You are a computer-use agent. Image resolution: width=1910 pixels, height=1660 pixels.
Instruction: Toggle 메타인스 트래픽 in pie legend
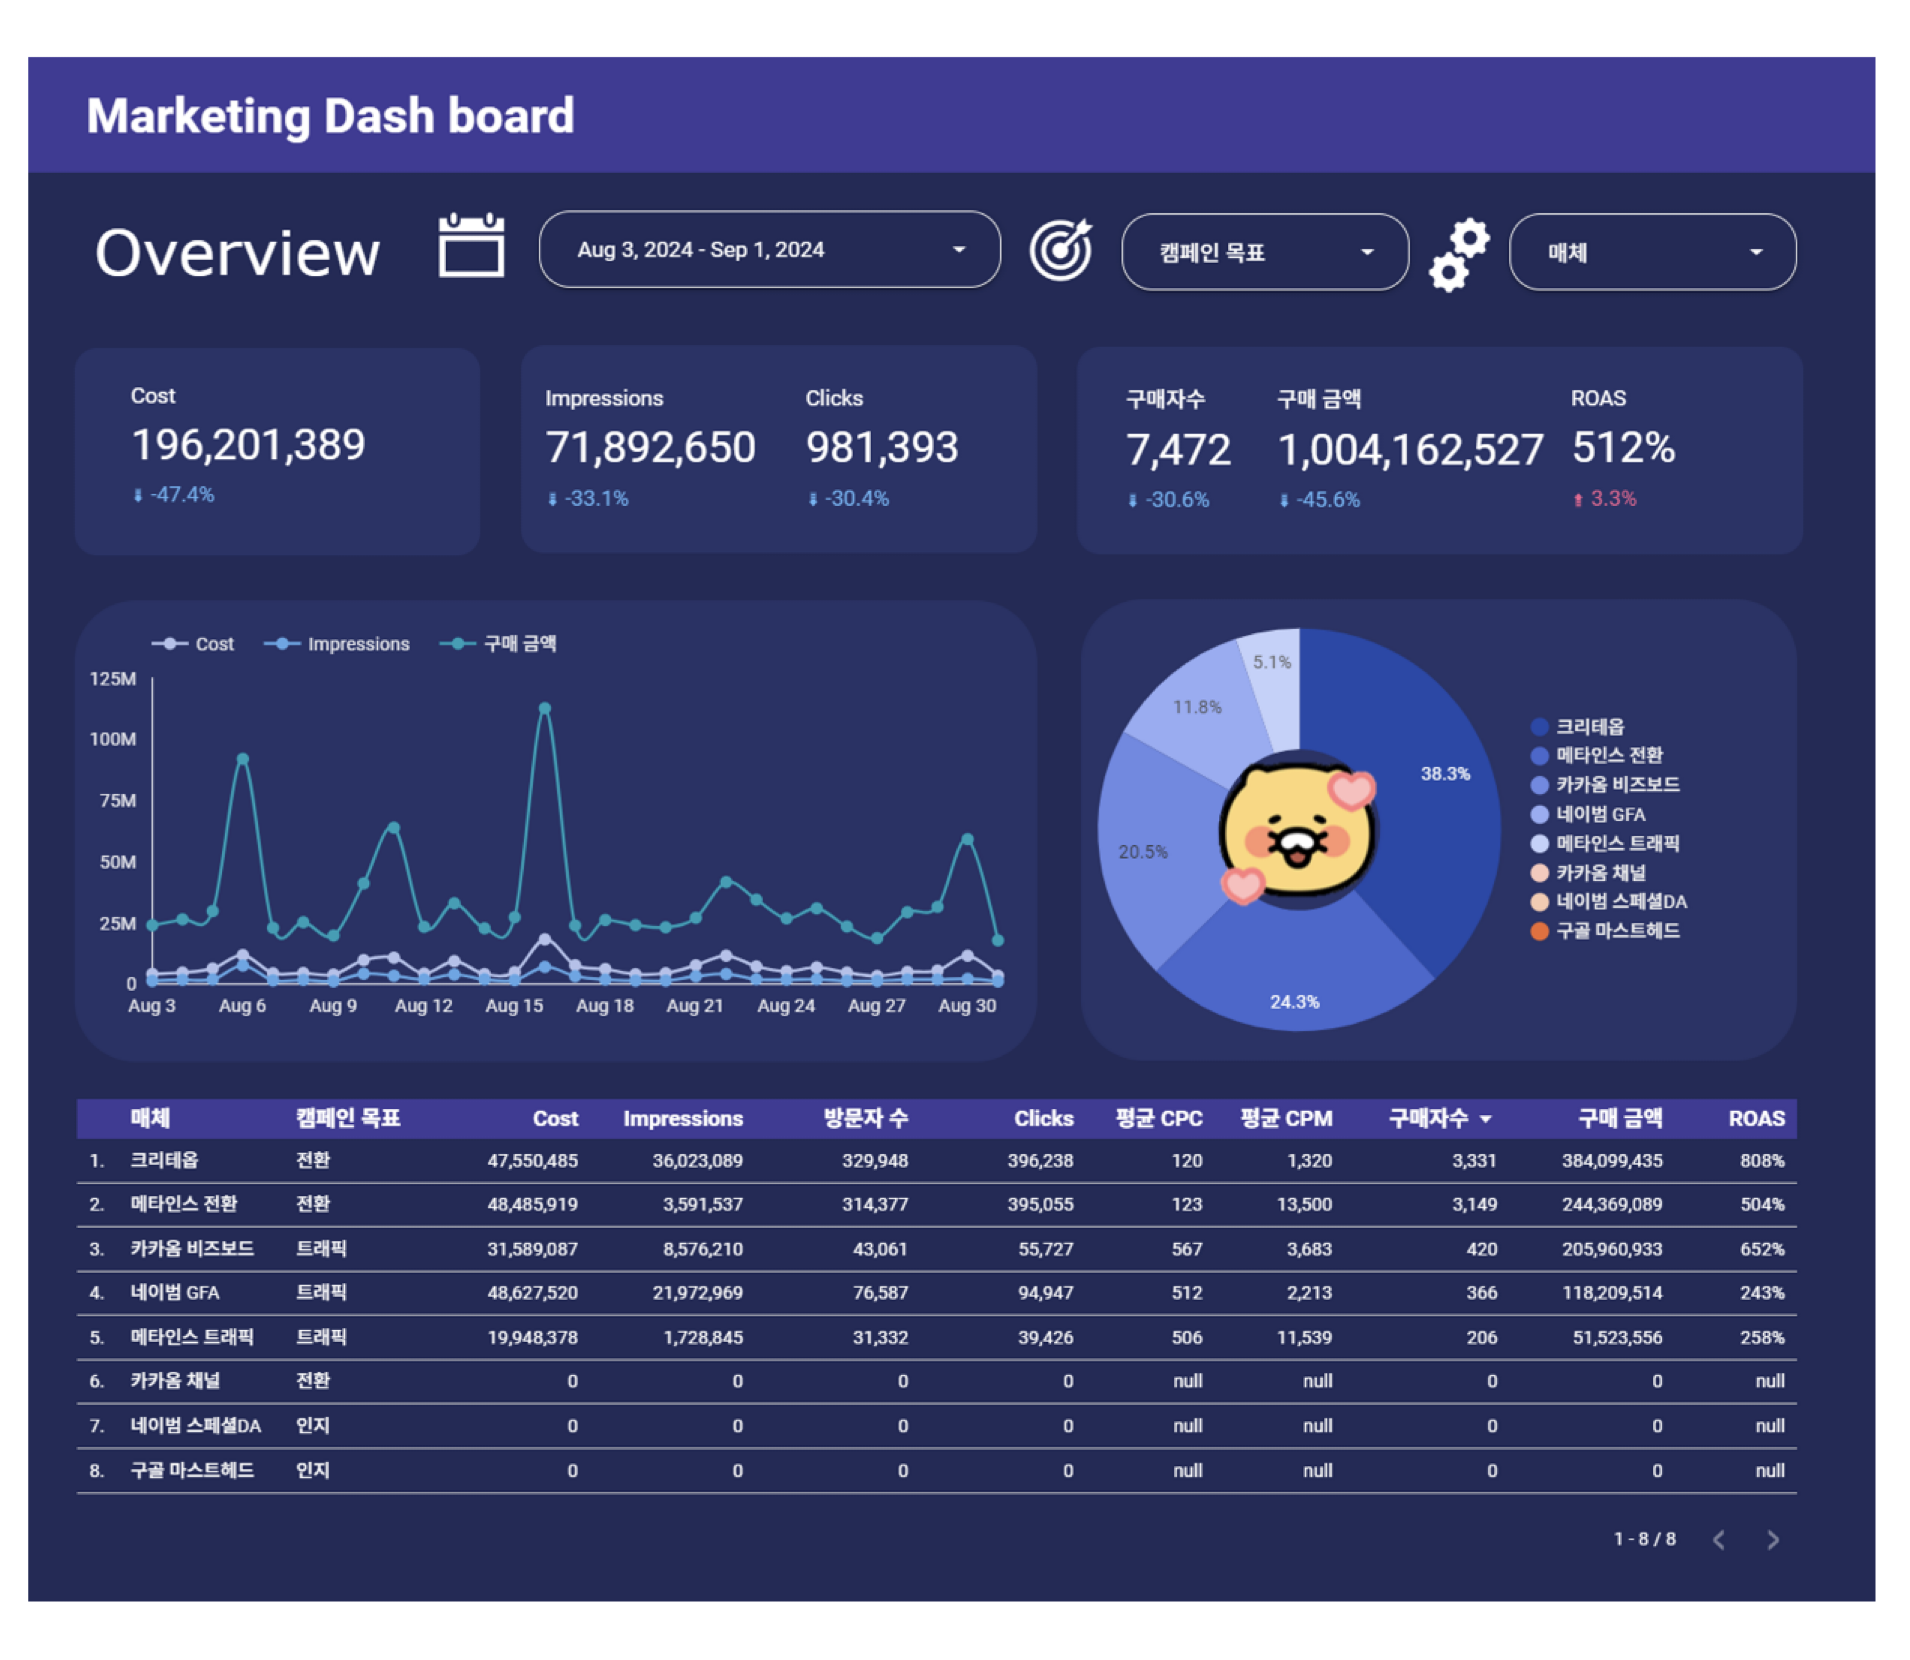[x=1605, y=843]
